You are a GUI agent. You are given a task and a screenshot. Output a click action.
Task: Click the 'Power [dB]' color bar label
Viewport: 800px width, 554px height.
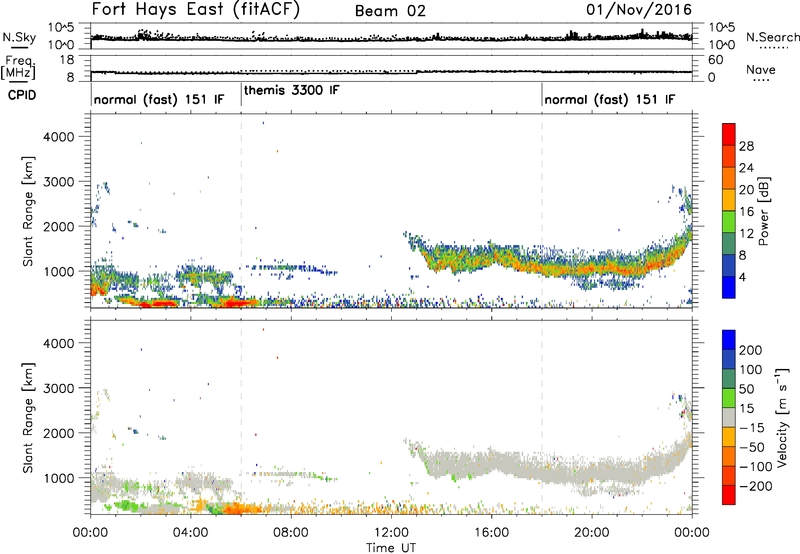pos(763,211)
